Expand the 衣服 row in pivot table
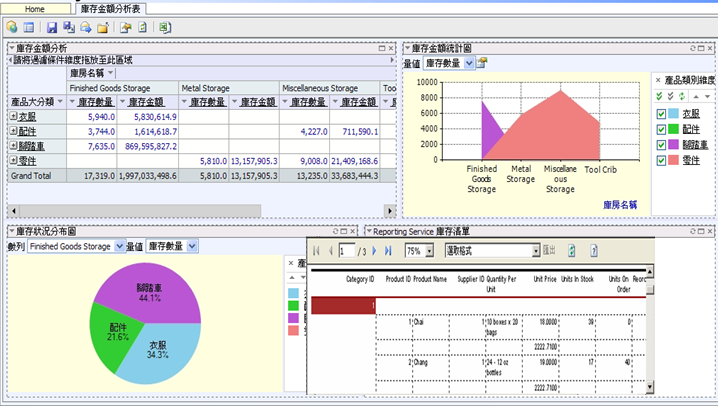This screenshot has height=406, width=718. (13, 117)
